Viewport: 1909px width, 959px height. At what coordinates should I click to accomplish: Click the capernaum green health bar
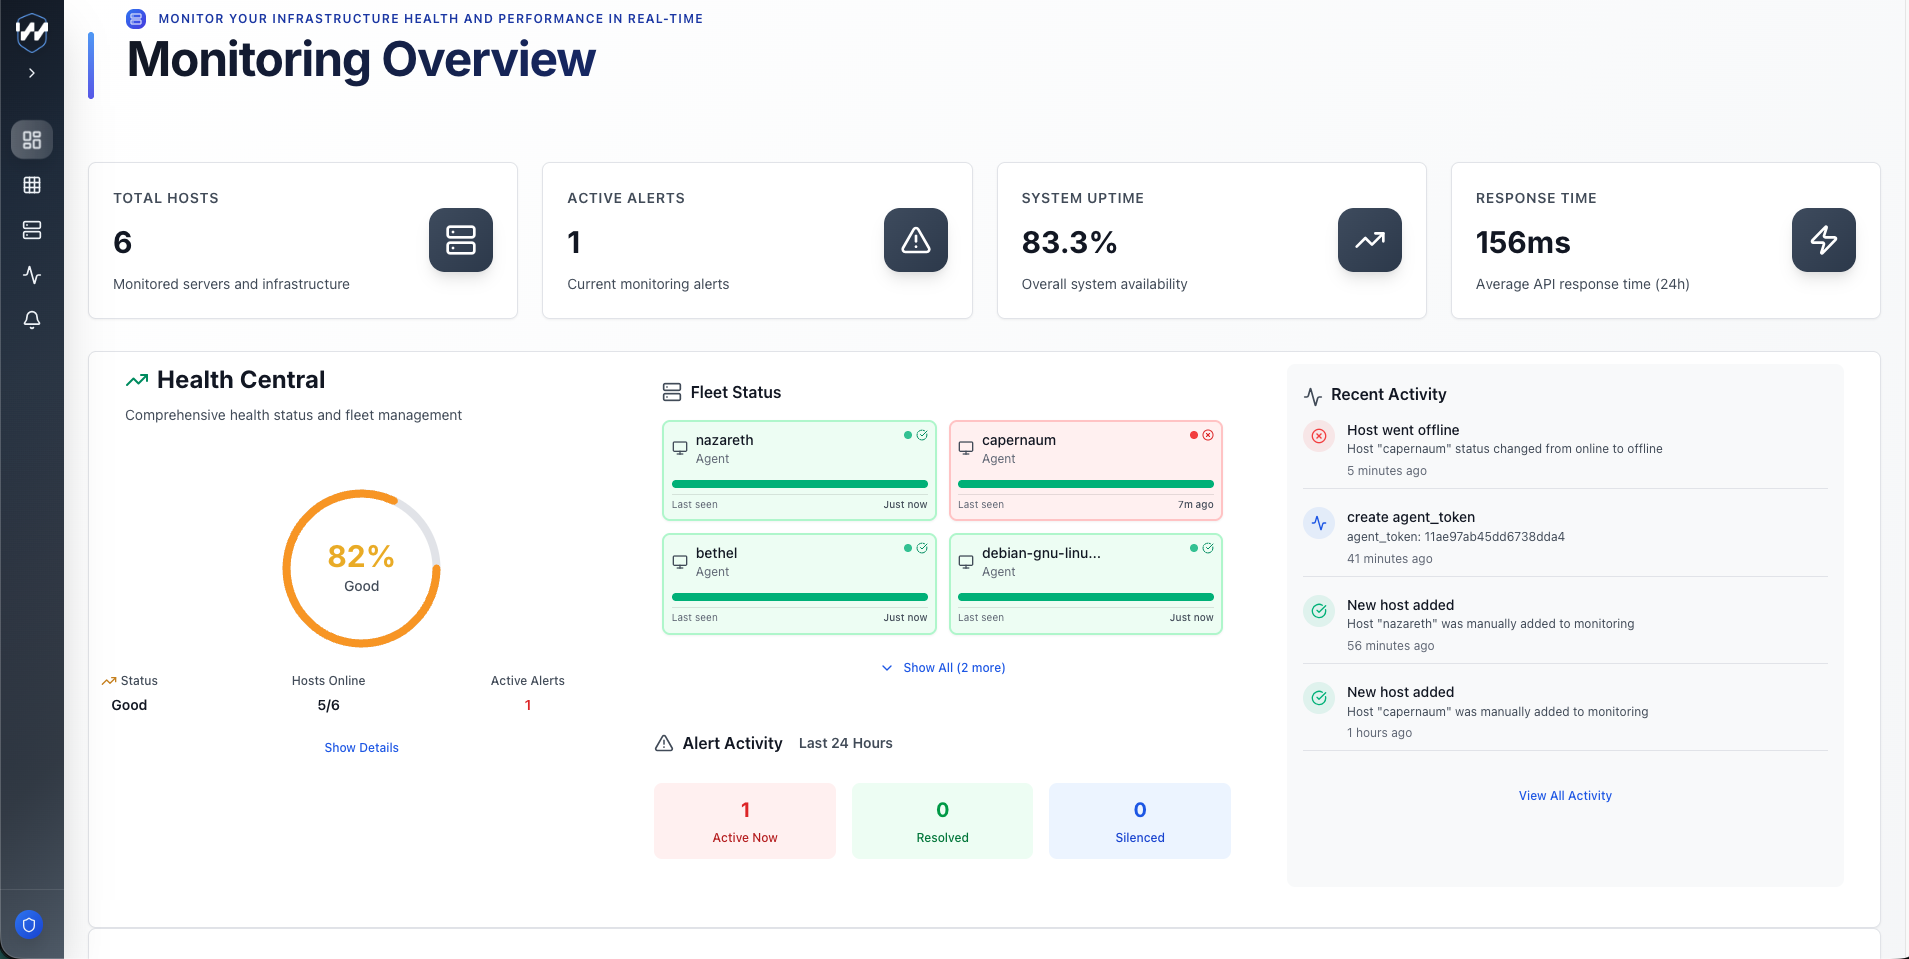coord(1086,484)
